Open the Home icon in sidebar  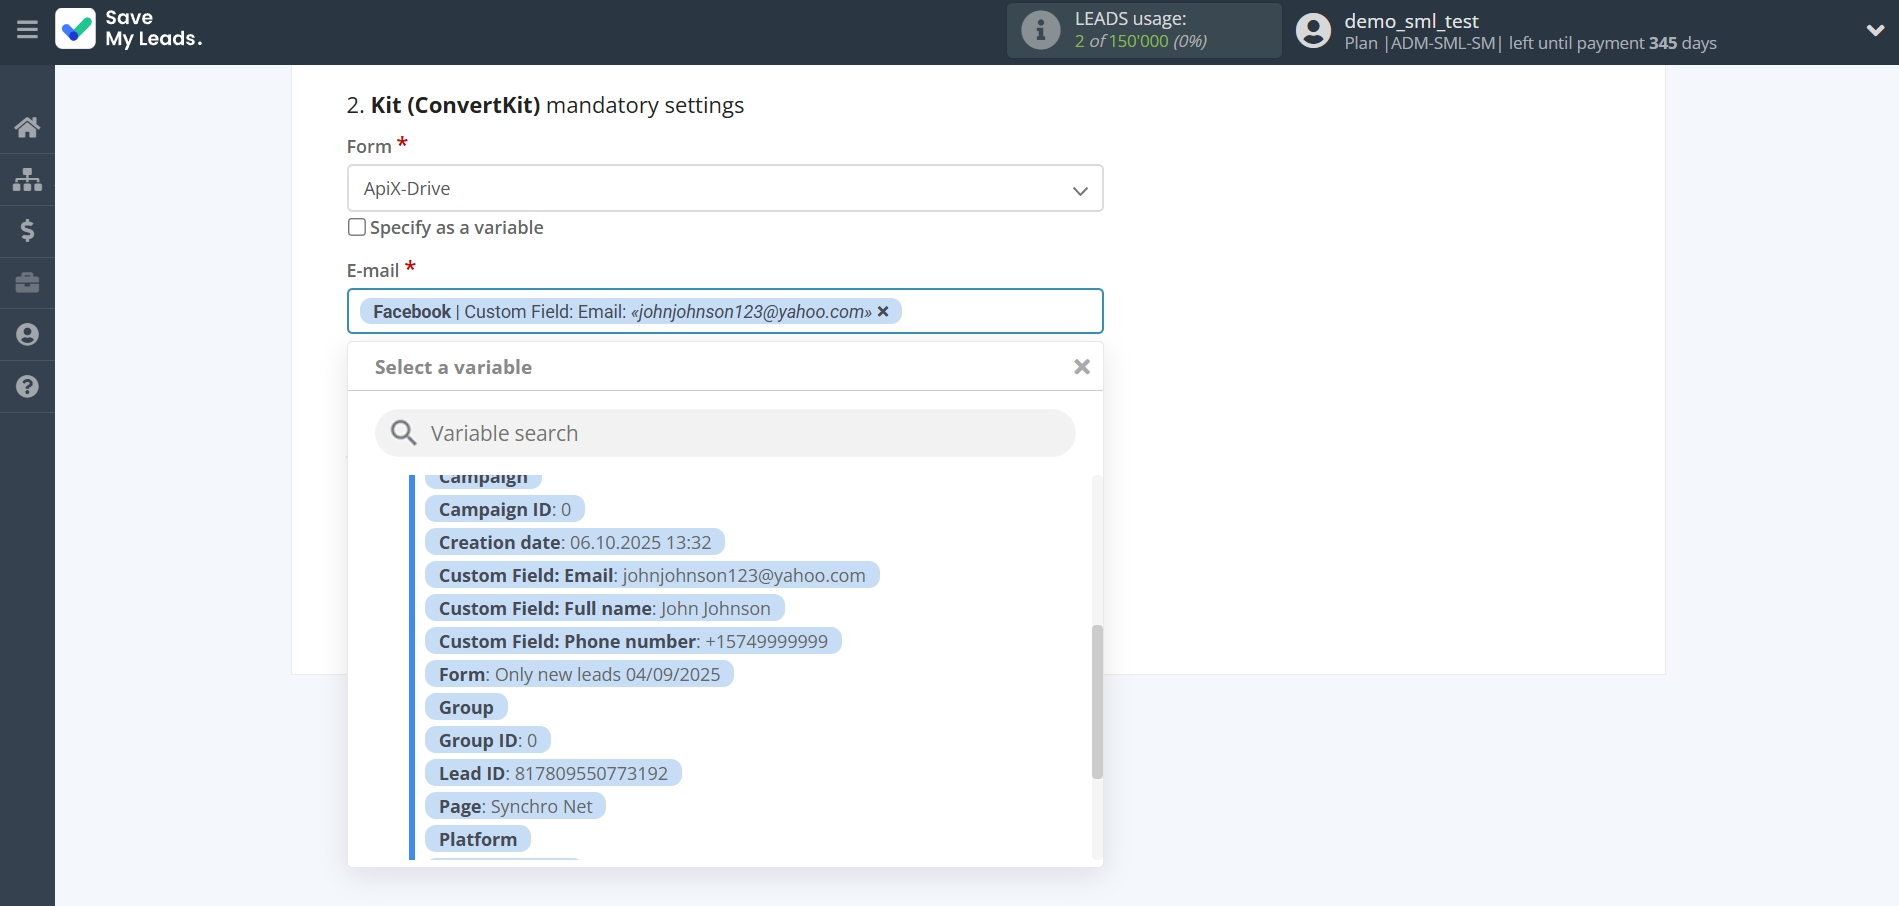(27, 127)
